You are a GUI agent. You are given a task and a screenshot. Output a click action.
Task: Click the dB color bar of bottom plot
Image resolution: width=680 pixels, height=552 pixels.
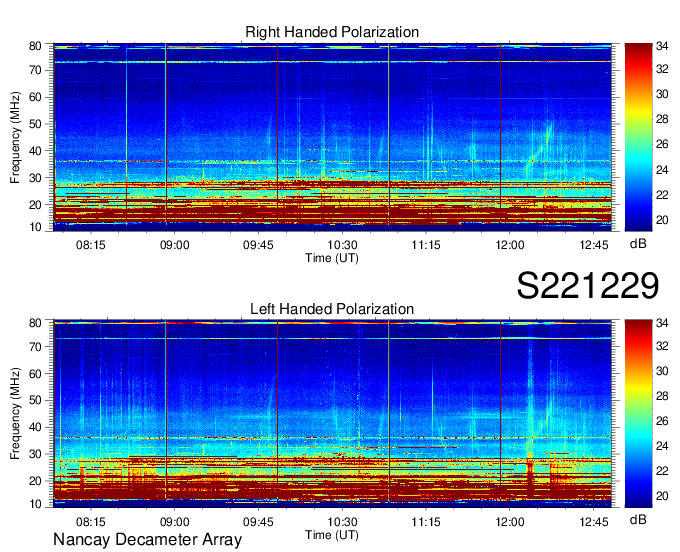coord(638,414)
